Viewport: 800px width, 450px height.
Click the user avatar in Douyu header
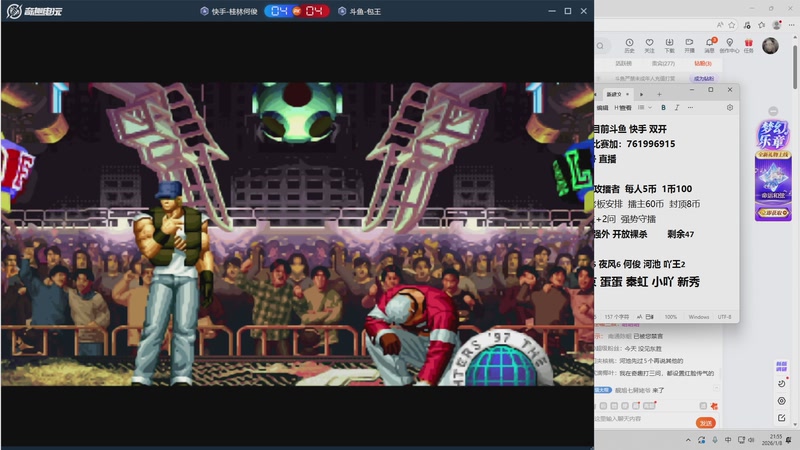click(x=770, y=45)
